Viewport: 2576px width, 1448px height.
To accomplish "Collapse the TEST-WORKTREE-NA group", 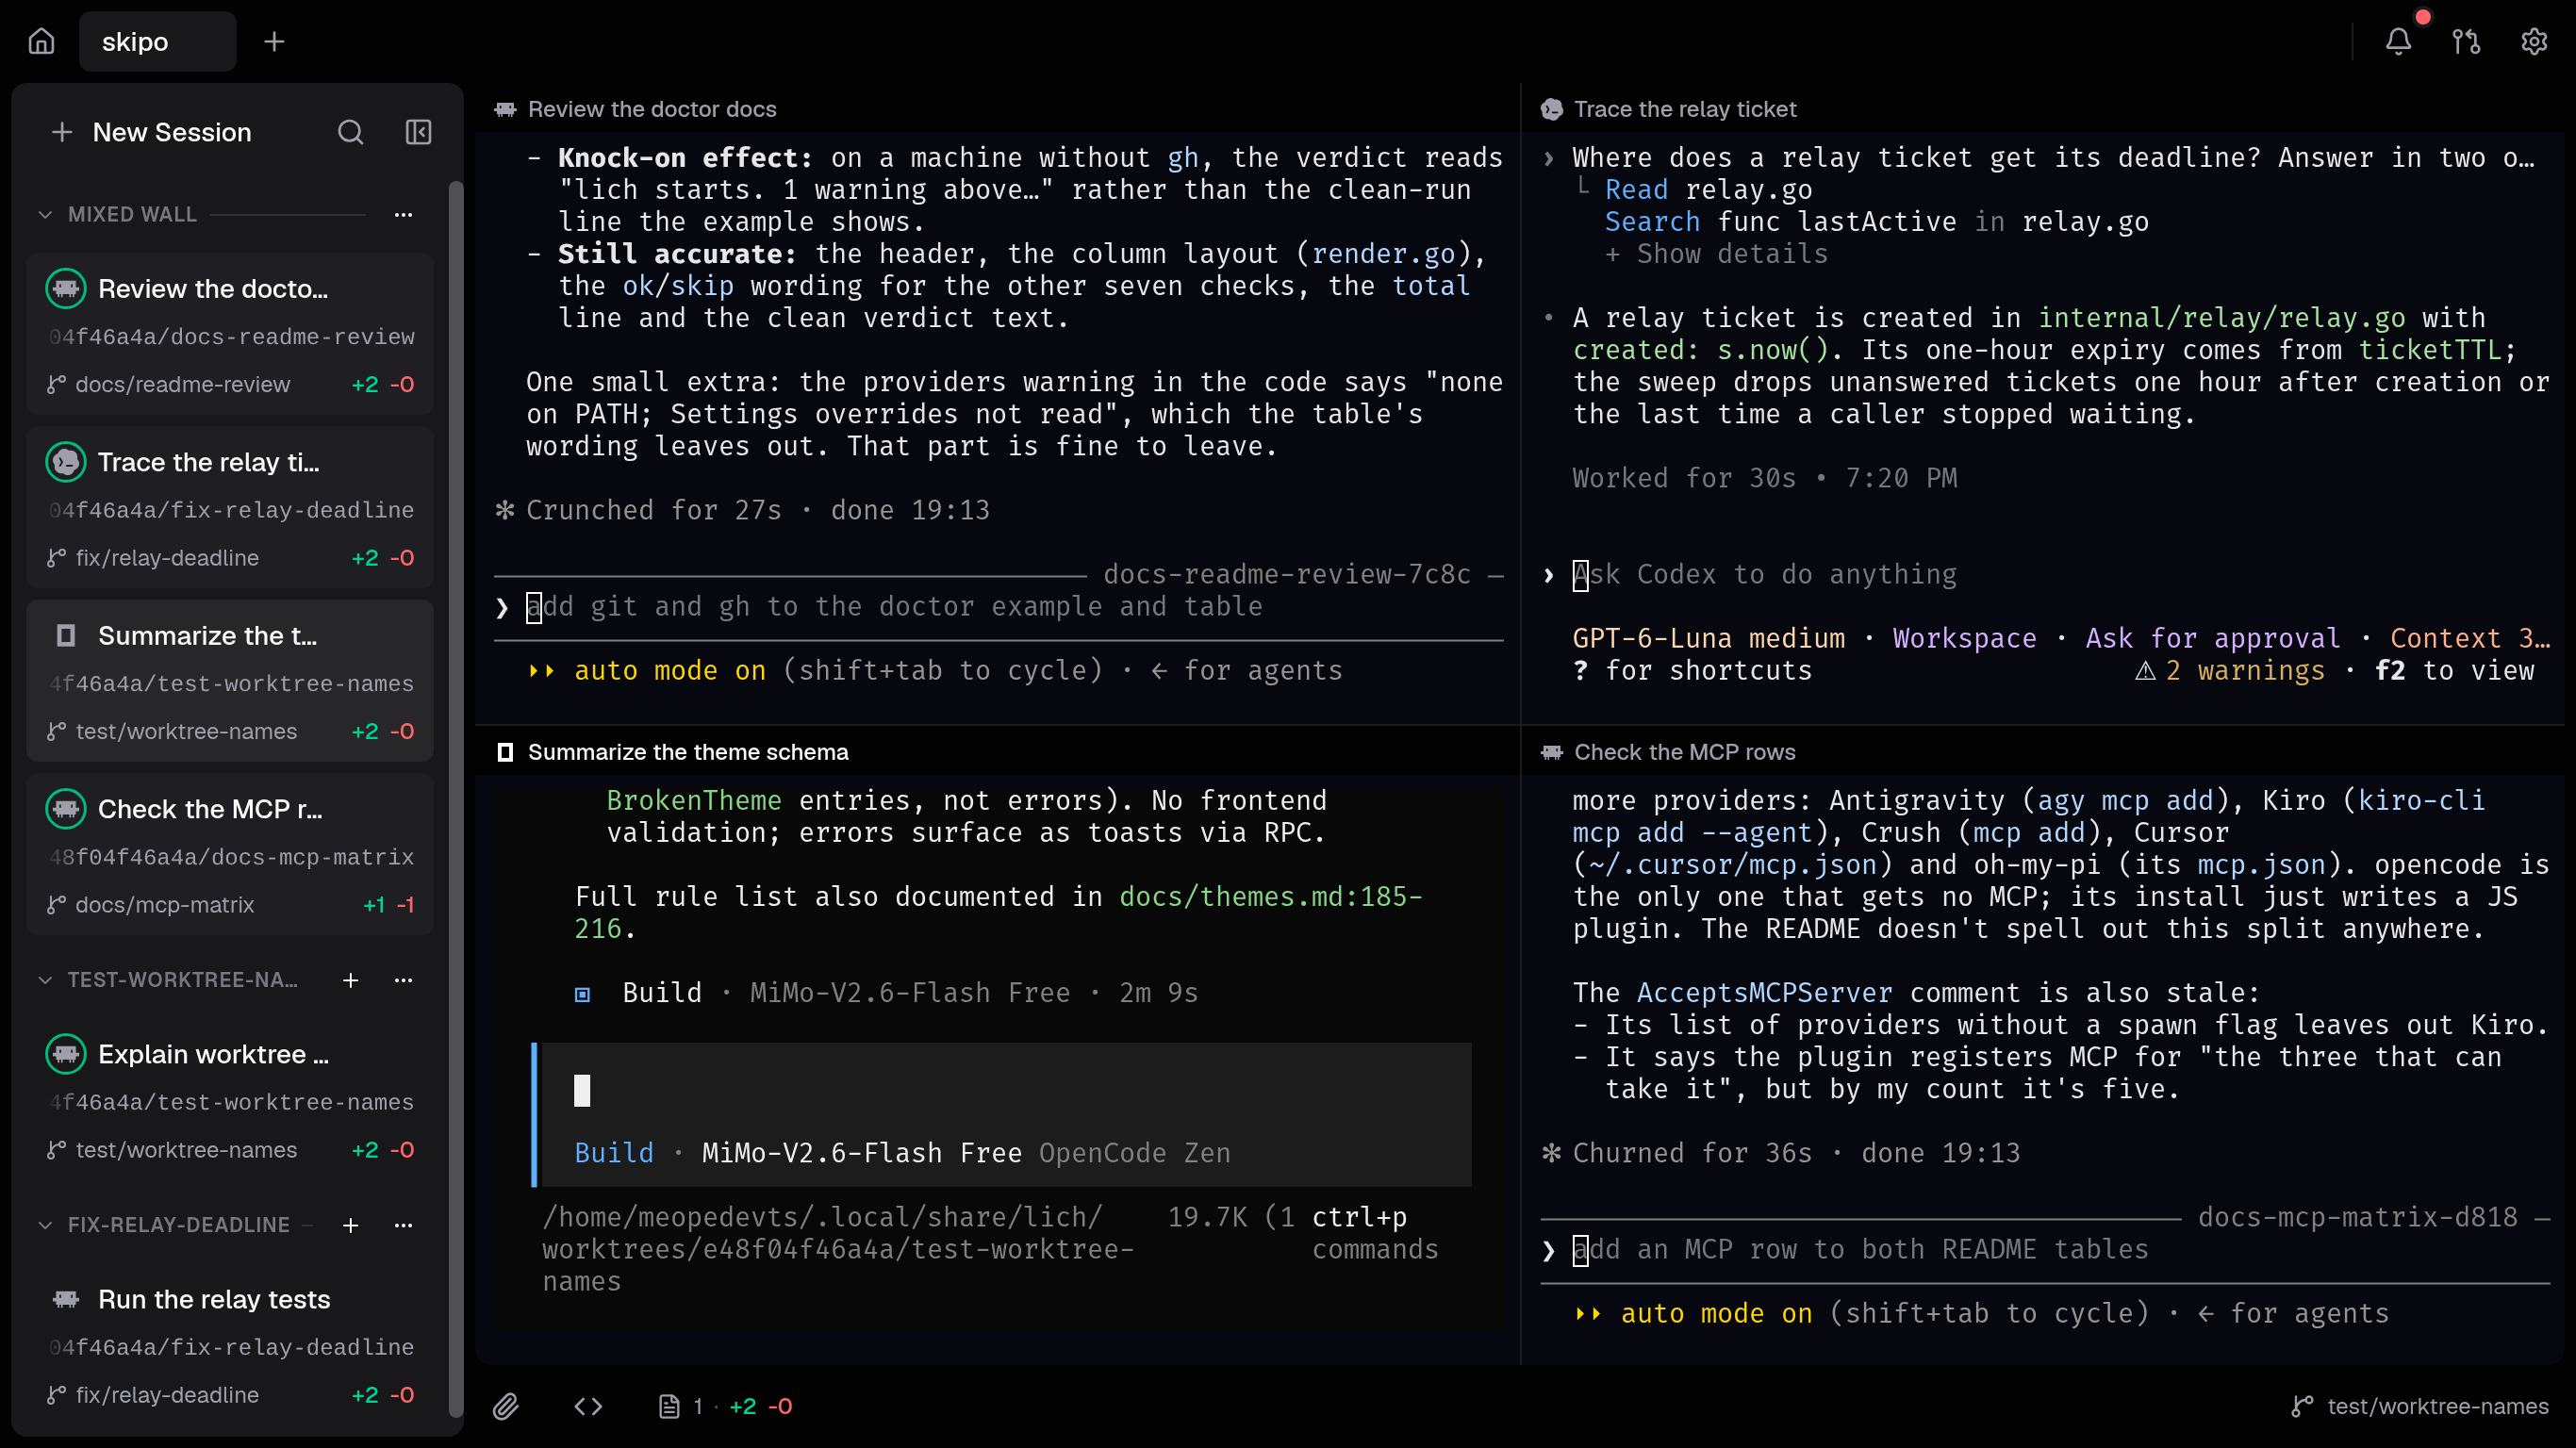I will tap(45, 980).
